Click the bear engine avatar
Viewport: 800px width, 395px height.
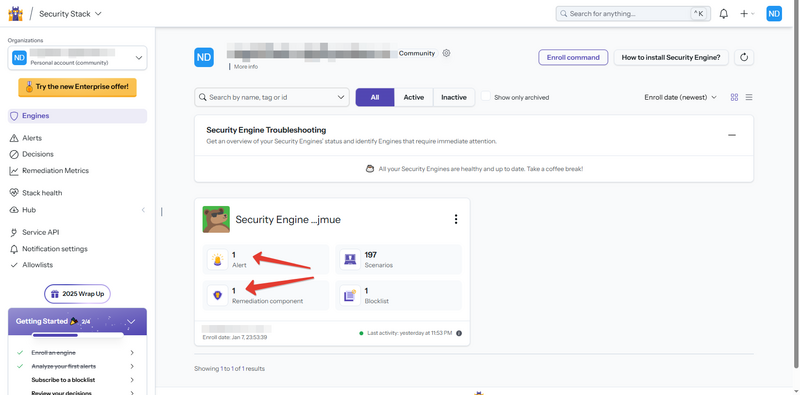coord(216,219)
